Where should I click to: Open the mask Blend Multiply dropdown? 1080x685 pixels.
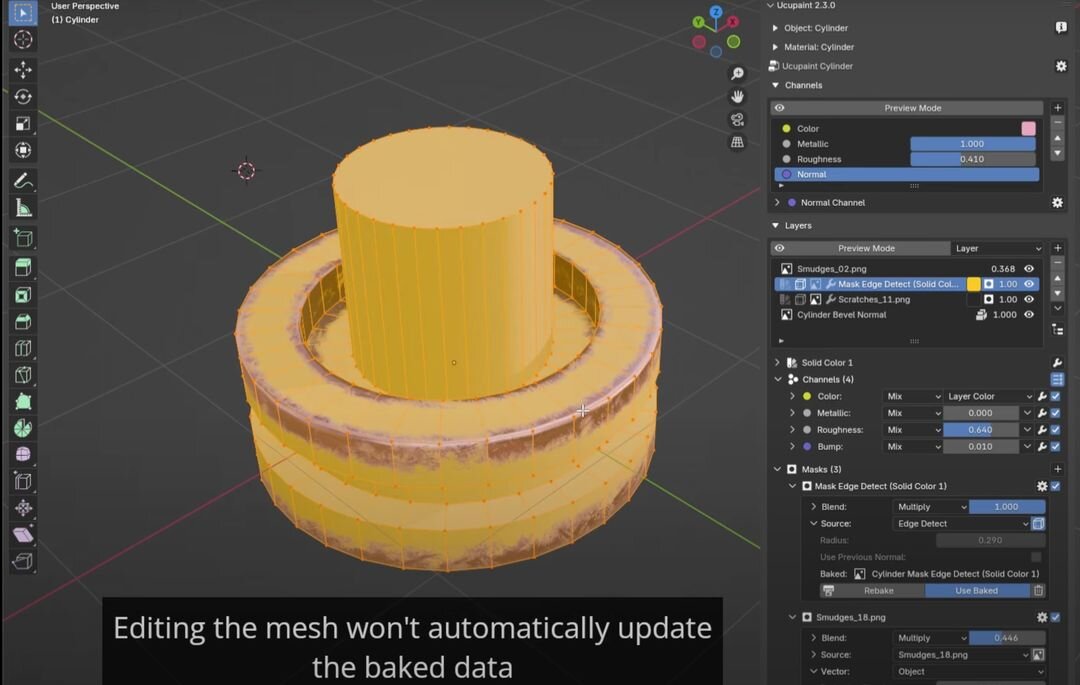point(931,507)
